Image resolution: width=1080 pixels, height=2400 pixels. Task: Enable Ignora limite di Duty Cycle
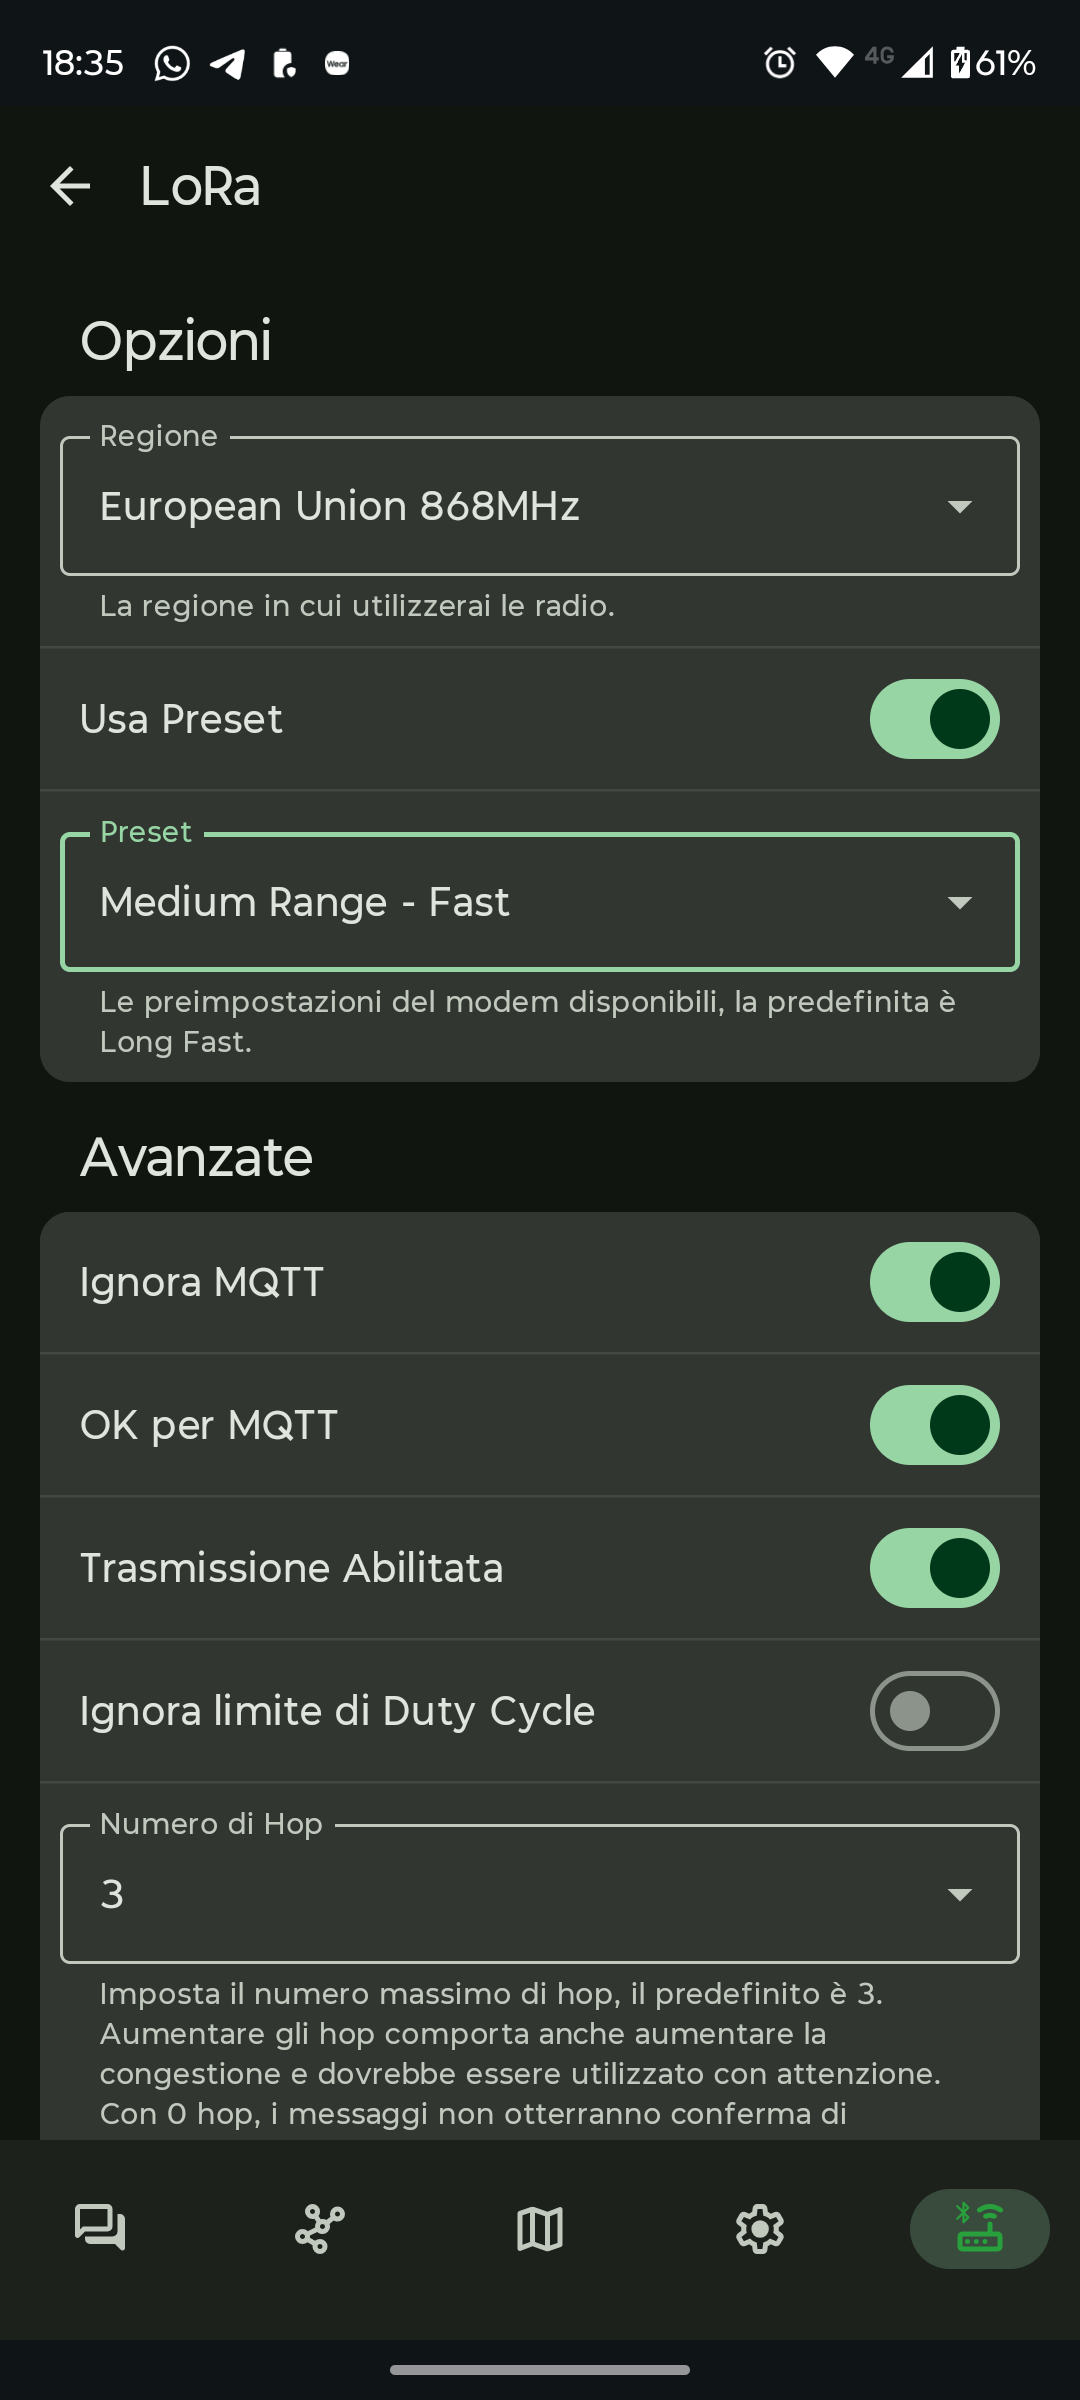click(x=934, y=1711)
